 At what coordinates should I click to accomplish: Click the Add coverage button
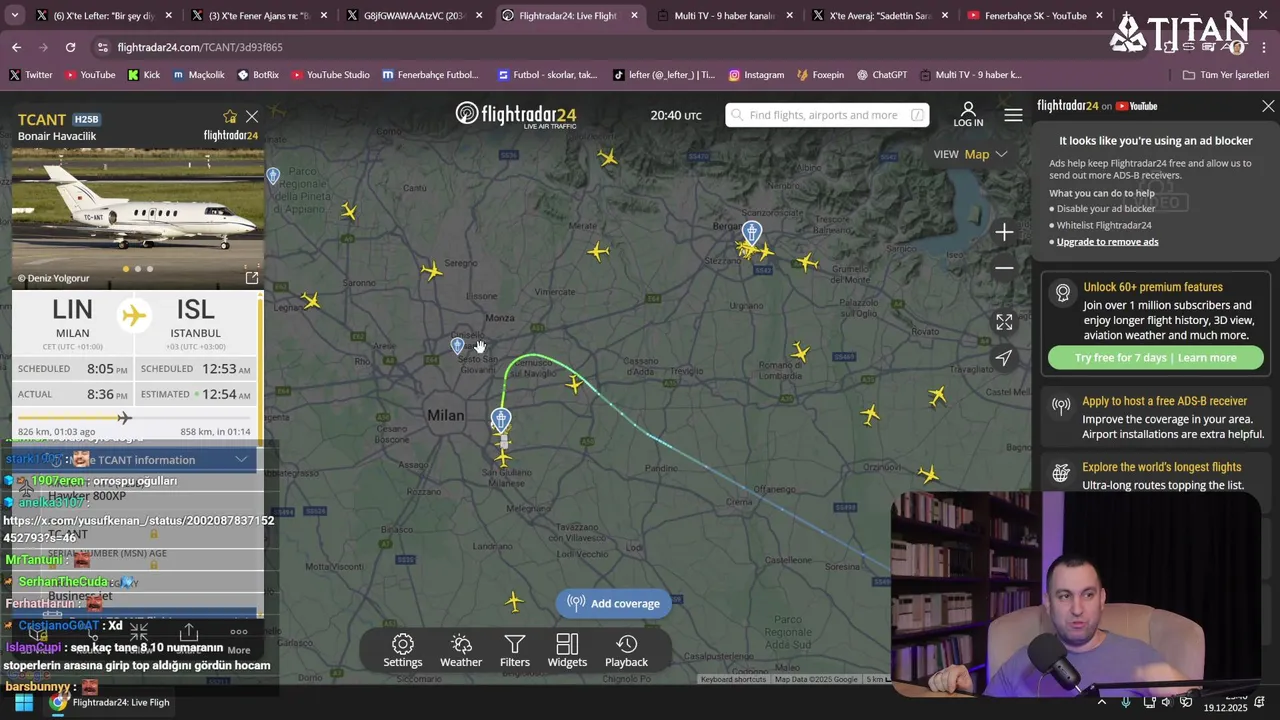[614, 603]
